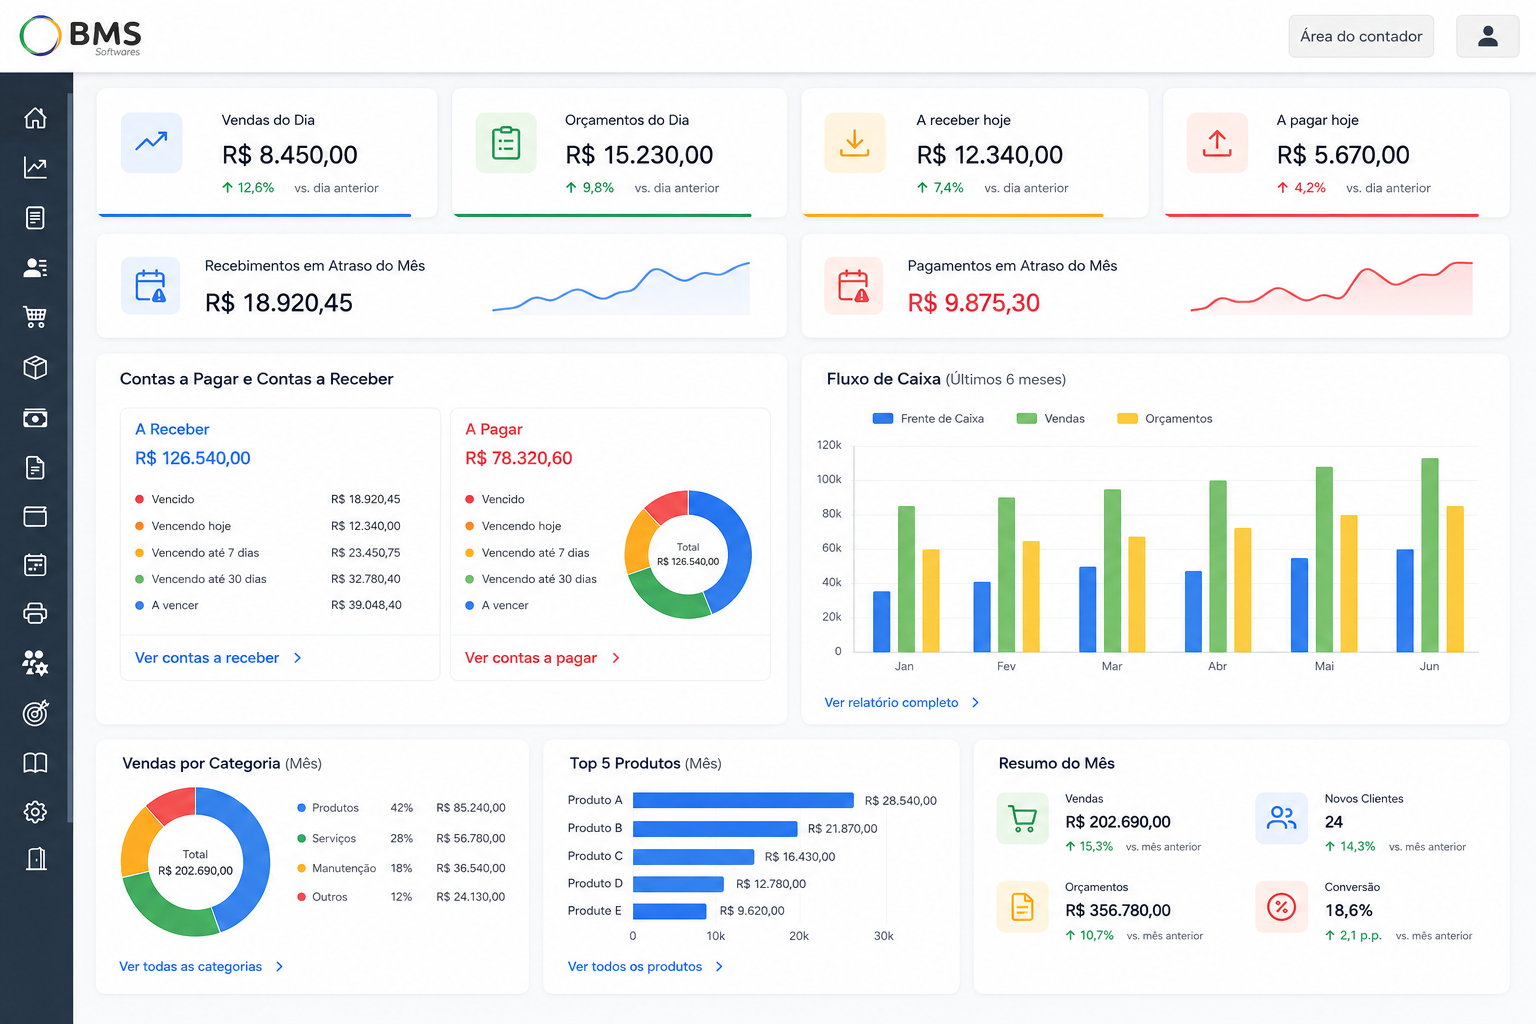
Task: Click the Resumo do Mês Vendas cart icon
Action: coord(1023,818)
